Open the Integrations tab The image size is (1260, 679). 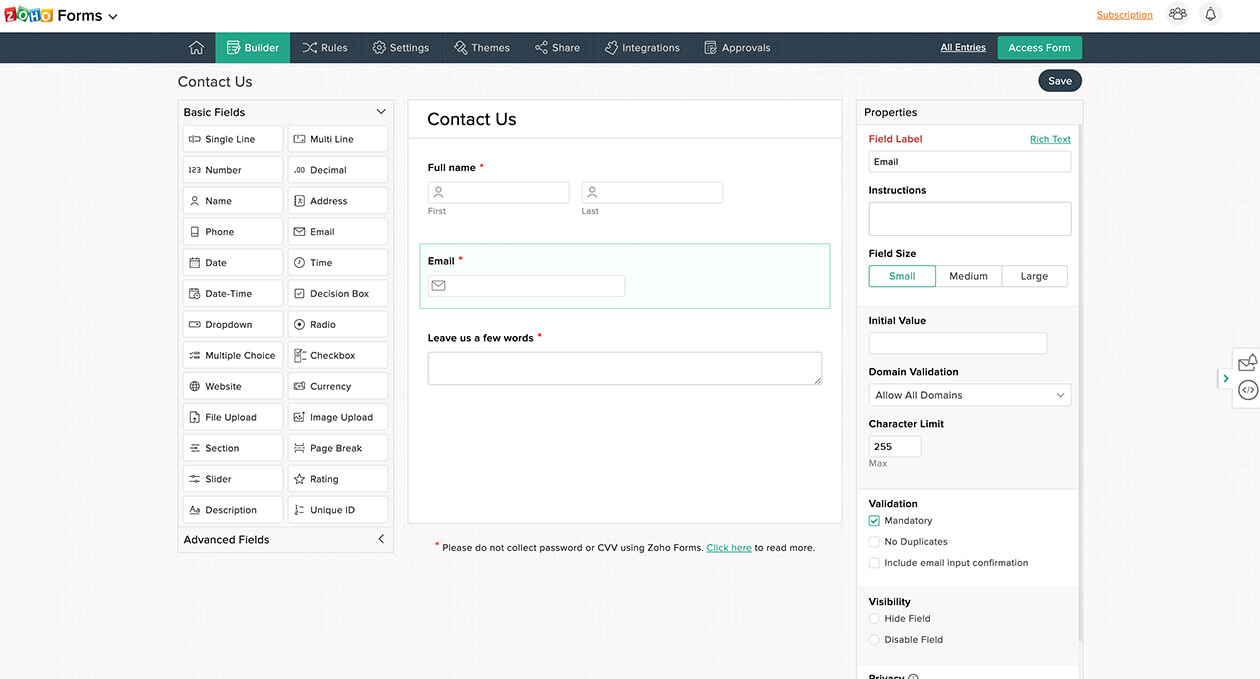(x=642, y=48)
